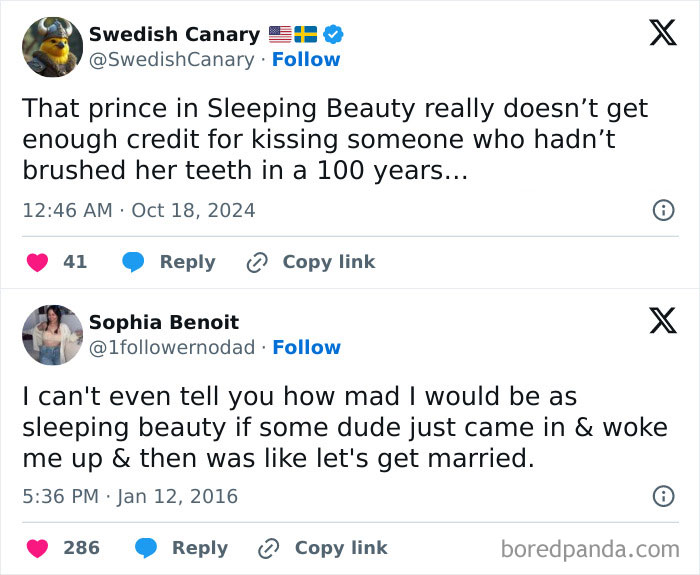The width and height of the screenshot is (700, 575).
Task: Click the 5:36 PM · Jan 12, 2016 timestamp
Action: click(130, 496)
